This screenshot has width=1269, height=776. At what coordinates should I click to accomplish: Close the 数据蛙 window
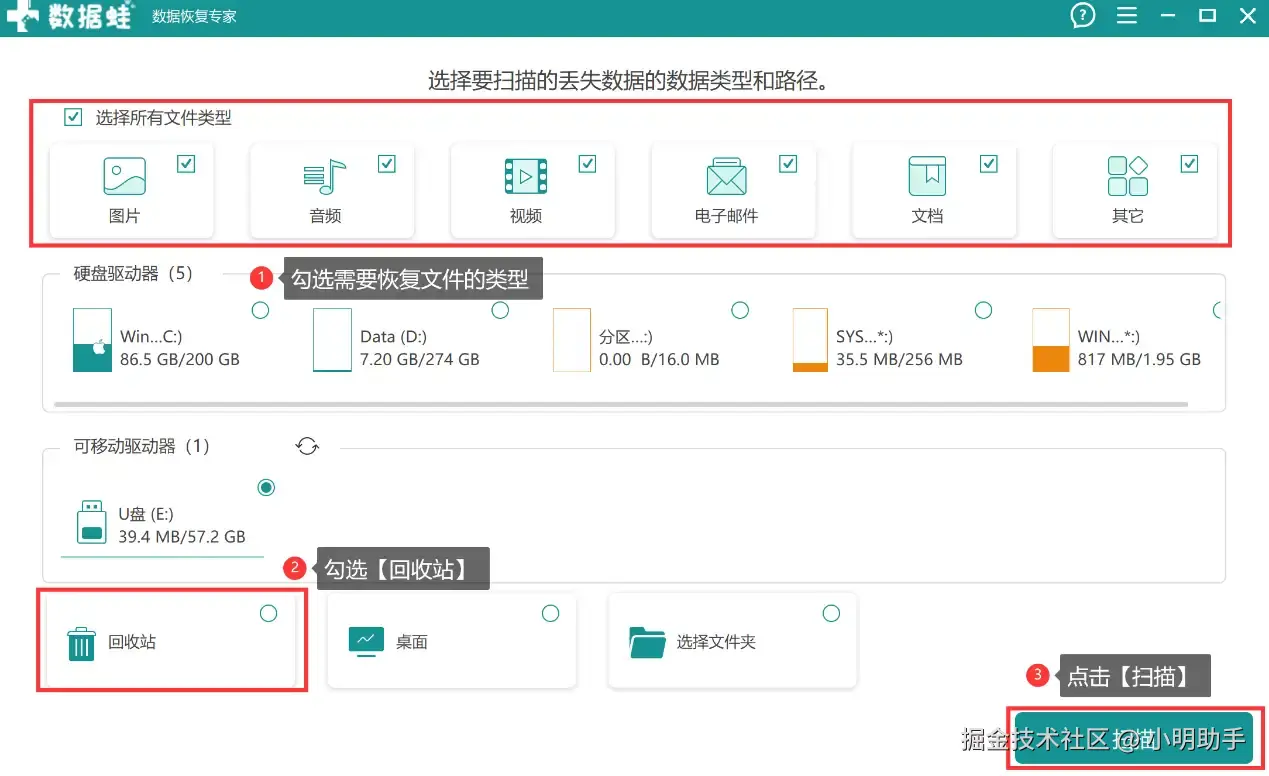point(1247,15)
